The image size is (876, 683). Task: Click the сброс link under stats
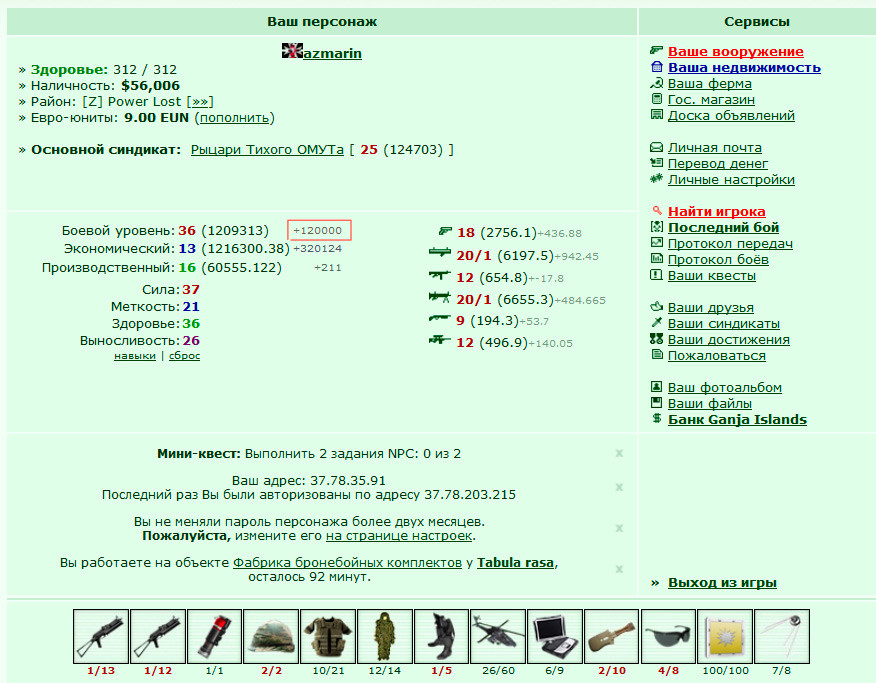pyautogui.click(x=184, y=356)
